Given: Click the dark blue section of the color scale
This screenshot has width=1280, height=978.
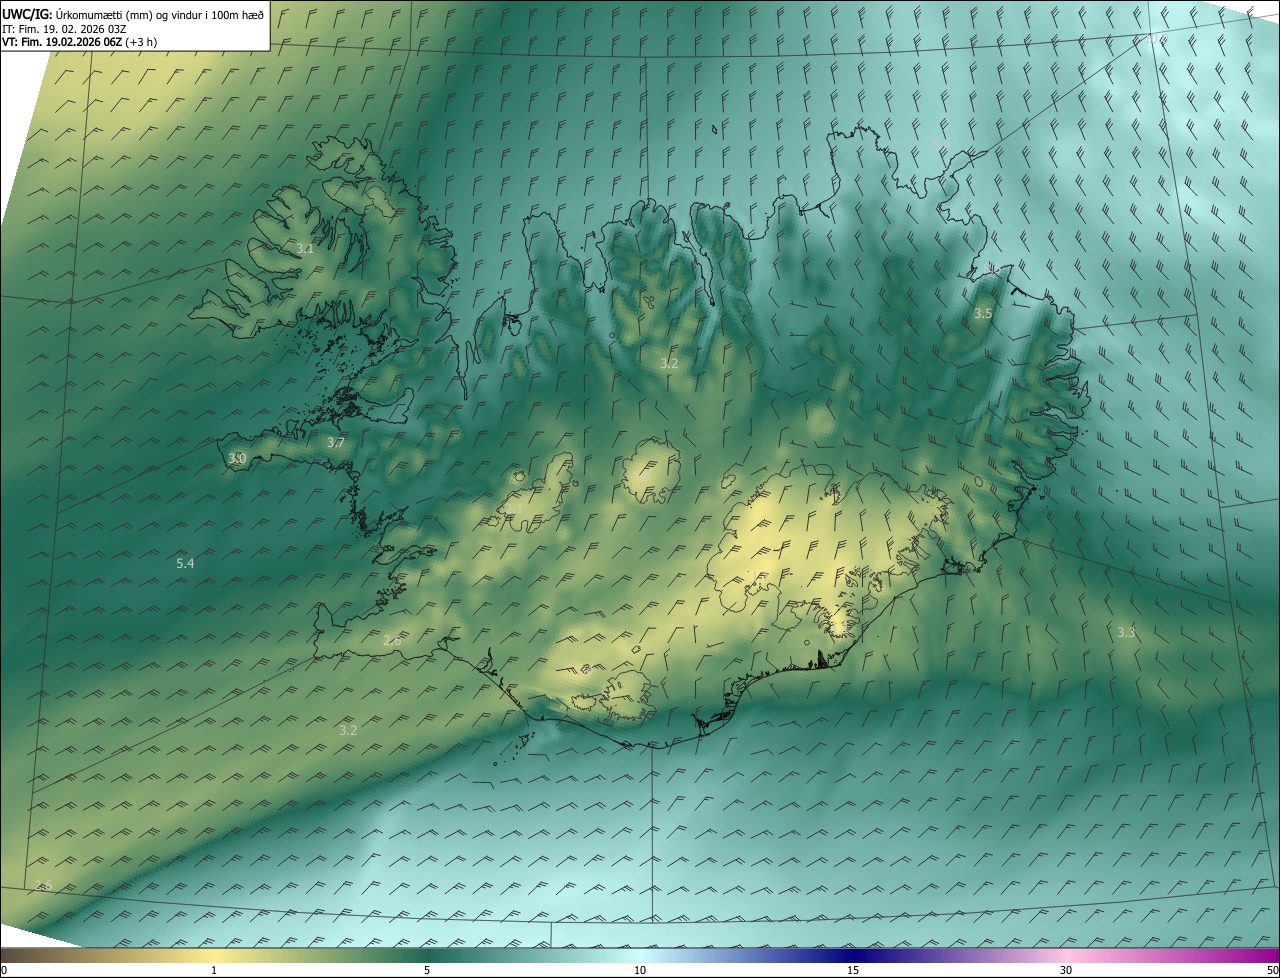Looking at the screenshot, I should (x=853, y=955).
